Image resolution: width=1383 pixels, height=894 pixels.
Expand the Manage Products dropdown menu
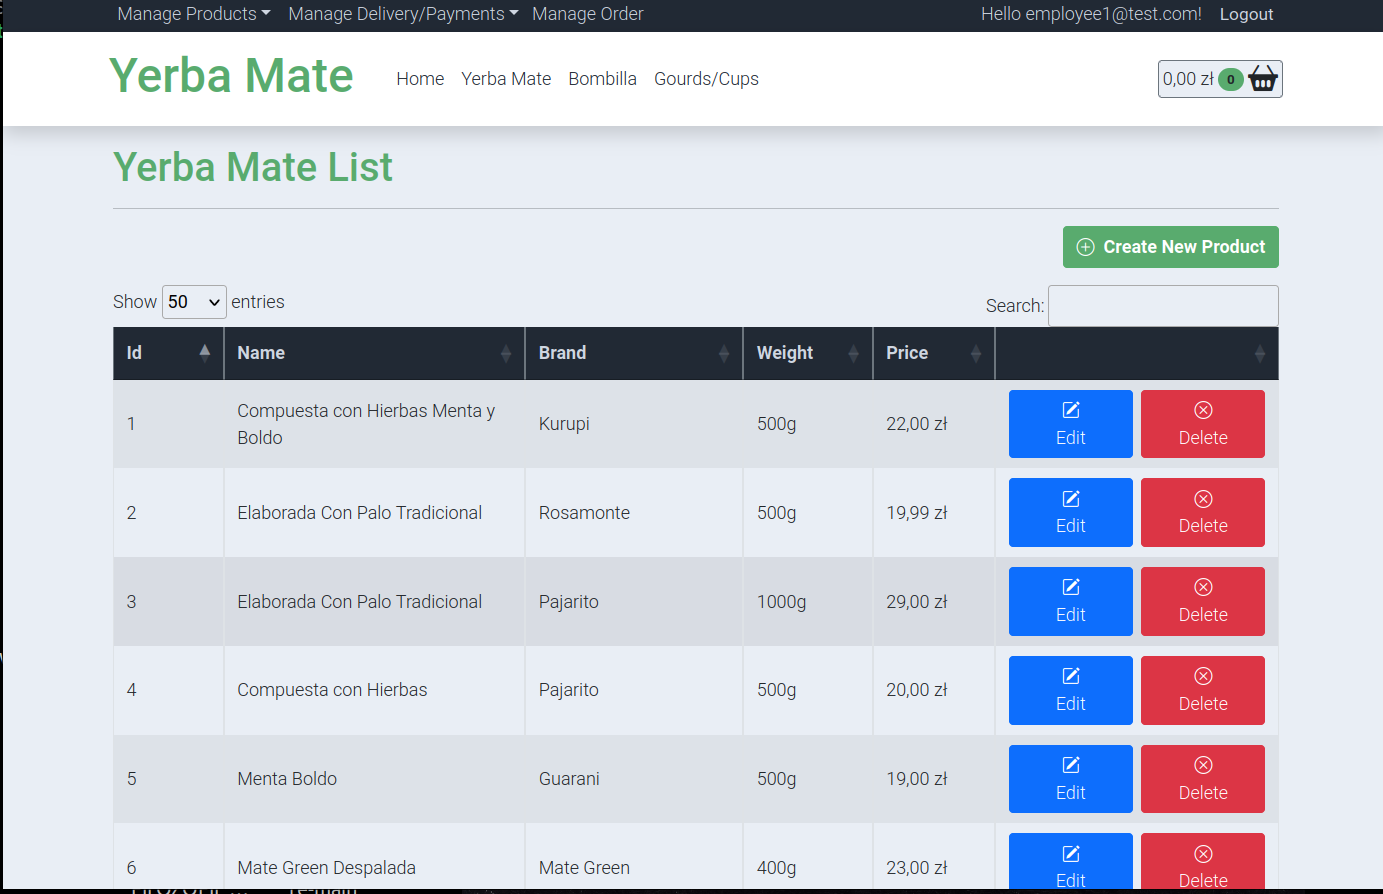193,14
